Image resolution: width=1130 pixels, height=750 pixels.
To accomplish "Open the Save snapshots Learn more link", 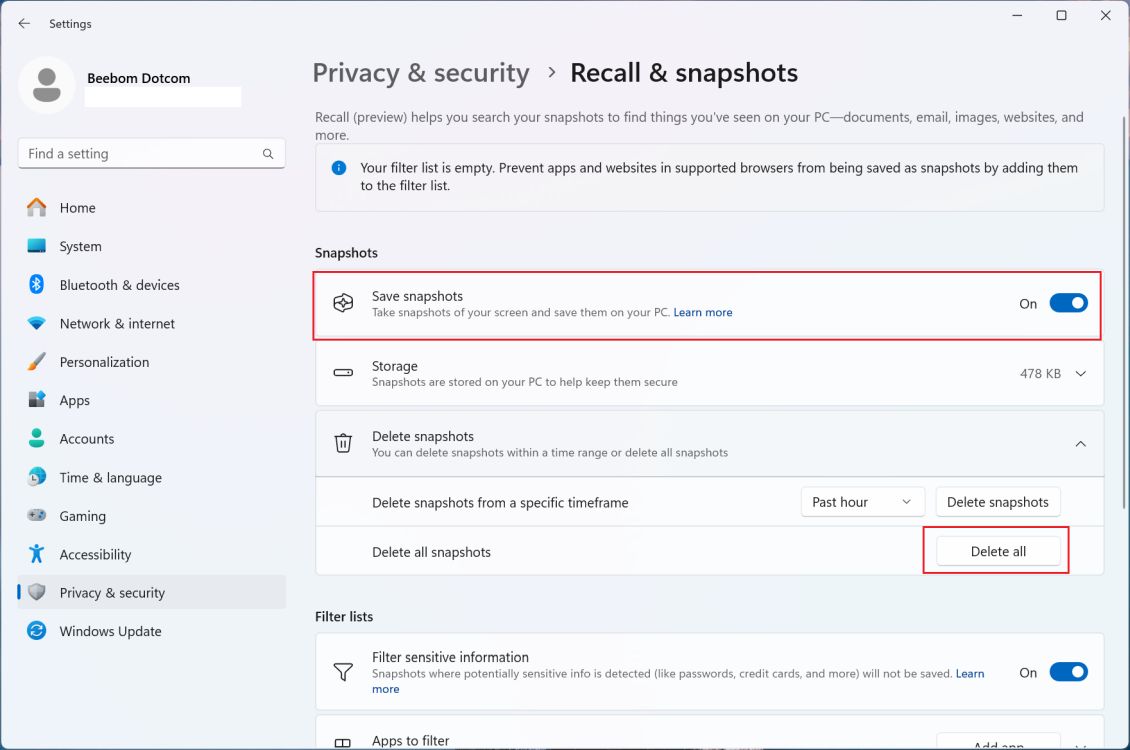I will coord(703,312).
